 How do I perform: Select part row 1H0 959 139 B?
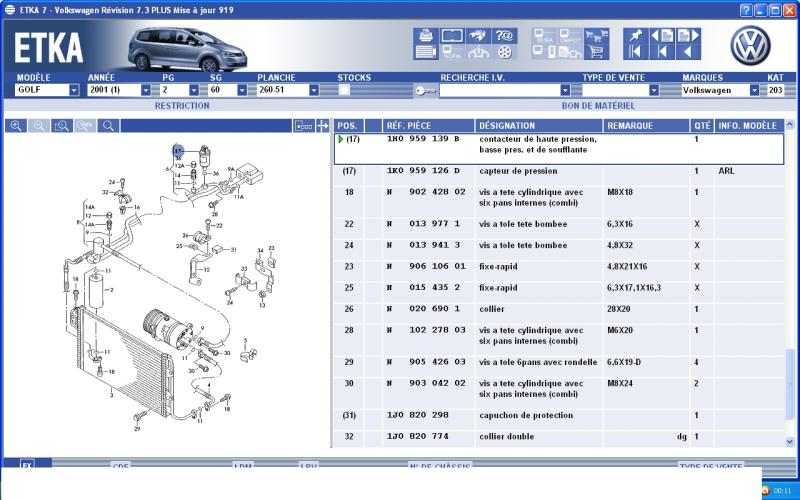pos(559,149)
